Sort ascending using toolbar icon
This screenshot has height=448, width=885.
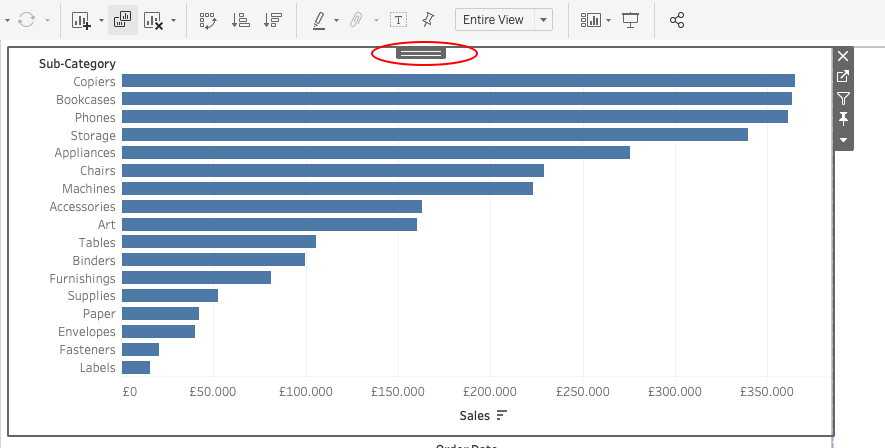(240, 20)
